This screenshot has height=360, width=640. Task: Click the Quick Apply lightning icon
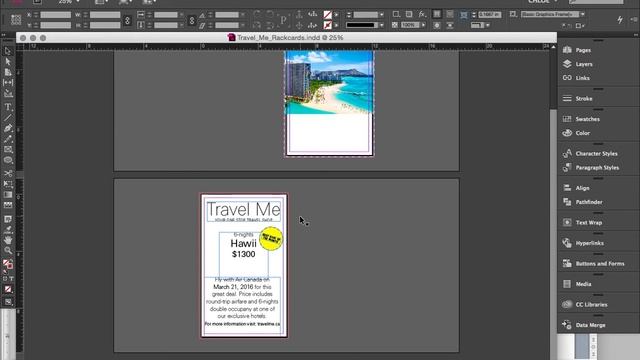point(620,19)
